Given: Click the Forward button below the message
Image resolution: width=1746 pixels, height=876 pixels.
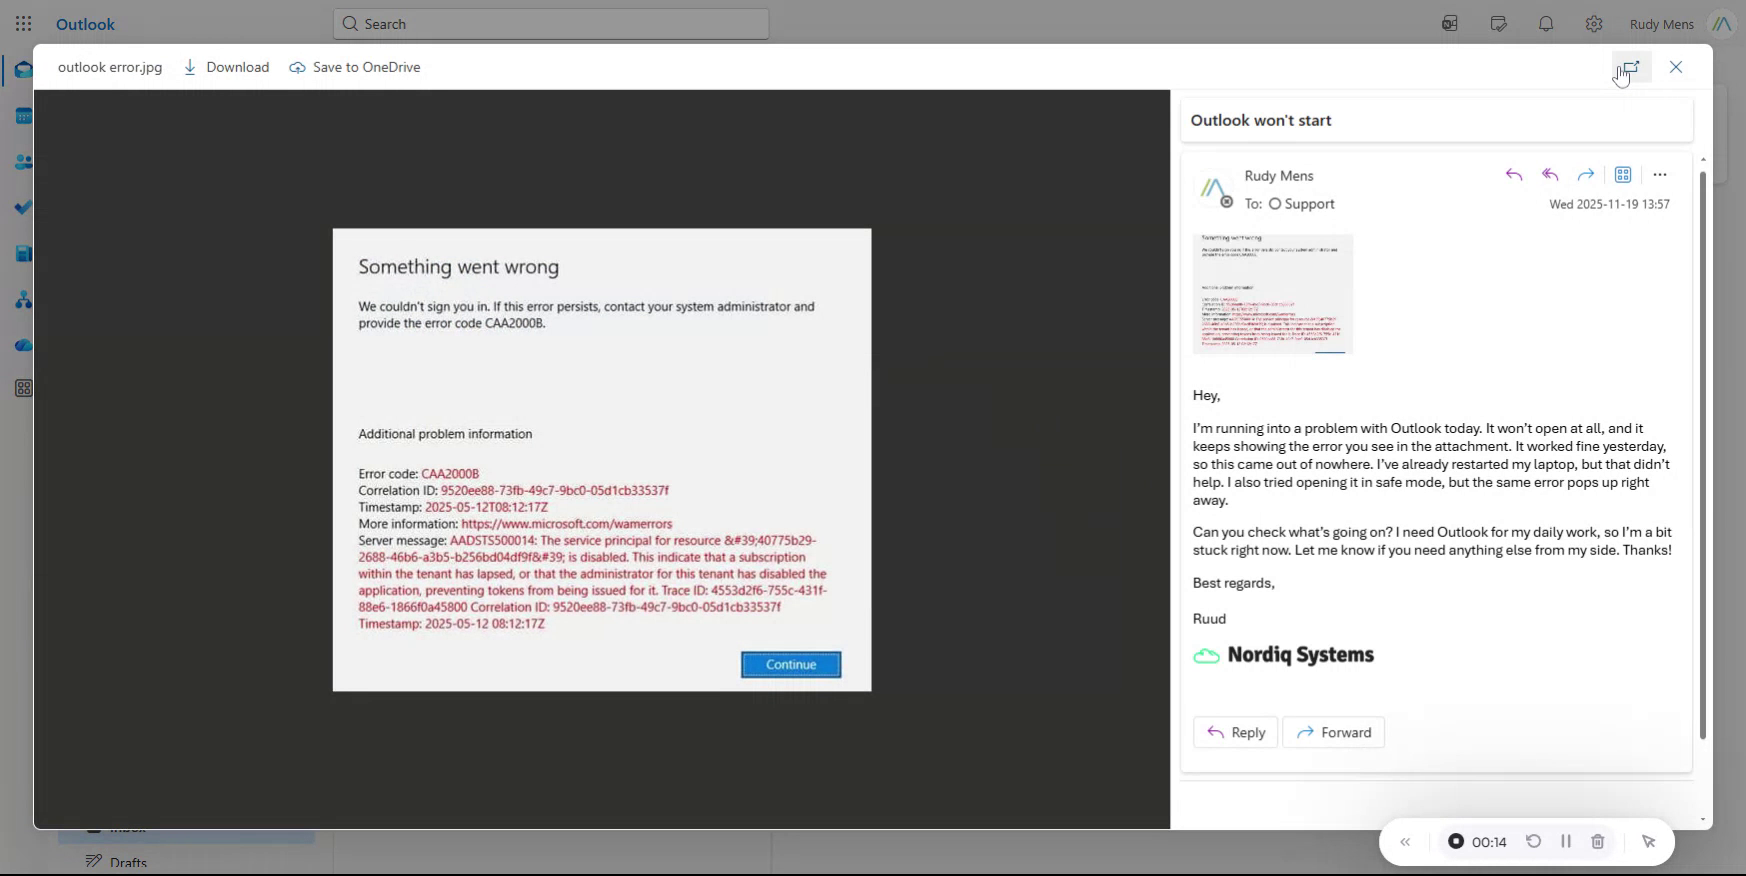Looking at the screenshot, I should click(1334, 732).
